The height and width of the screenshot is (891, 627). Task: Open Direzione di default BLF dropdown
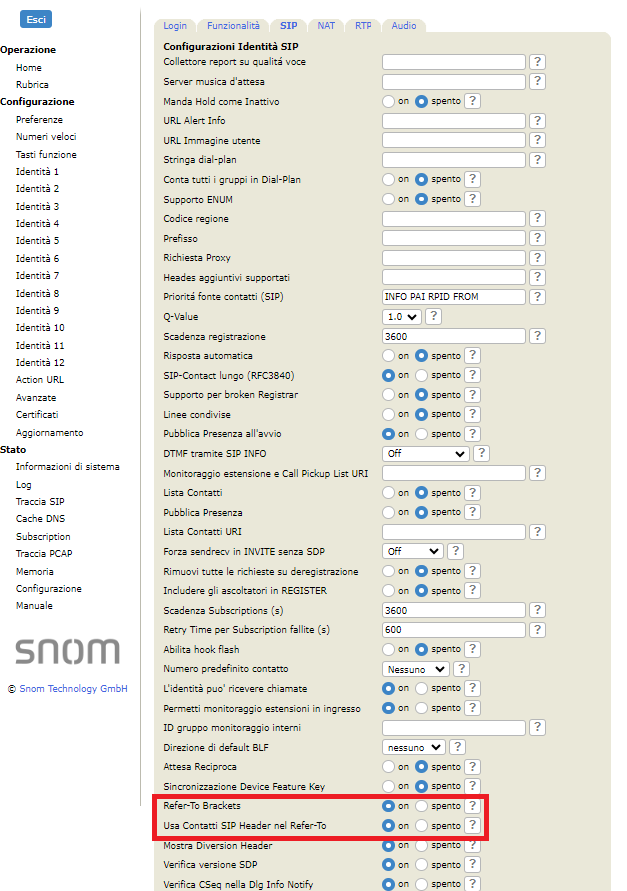(x=414, y=747)
